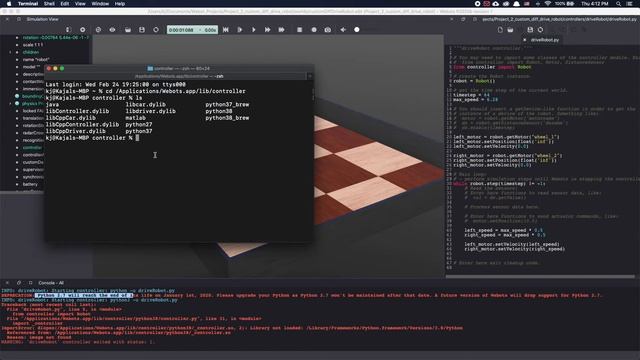Create a new file in the text editor
The width and height of the screenshot is (640, 360).
tap(500, 30)
